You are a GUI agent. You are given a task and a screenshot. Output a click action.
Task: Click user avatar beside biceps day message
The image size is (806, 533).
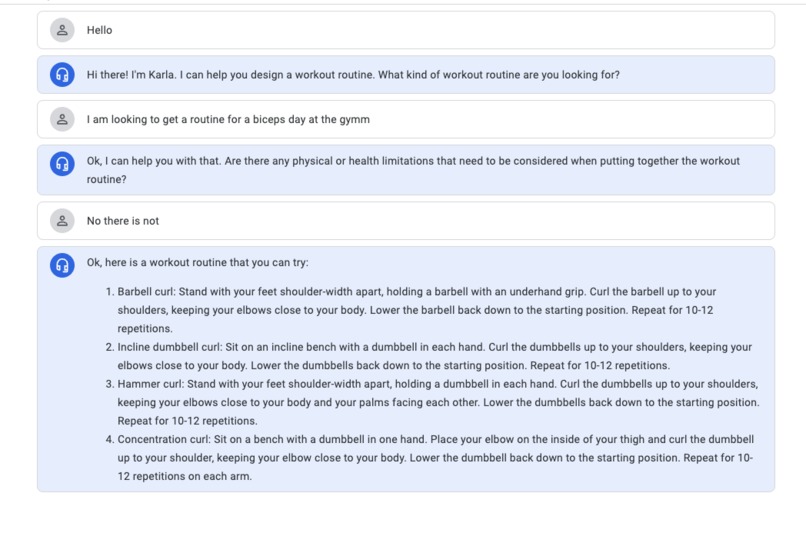pyautogui.click(x=62, y=119)
